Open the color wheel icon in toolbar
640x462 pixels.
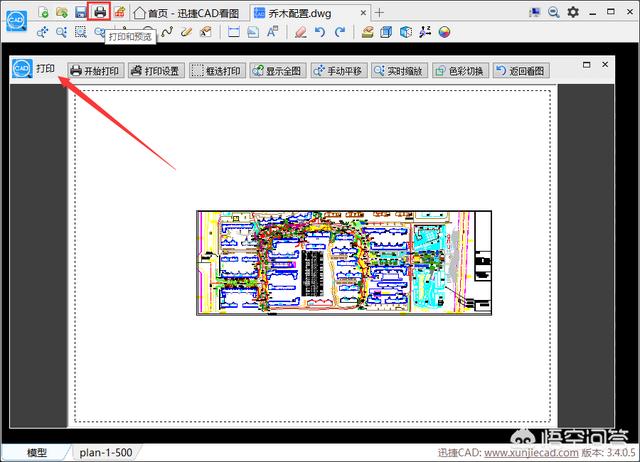click(444, 32)
